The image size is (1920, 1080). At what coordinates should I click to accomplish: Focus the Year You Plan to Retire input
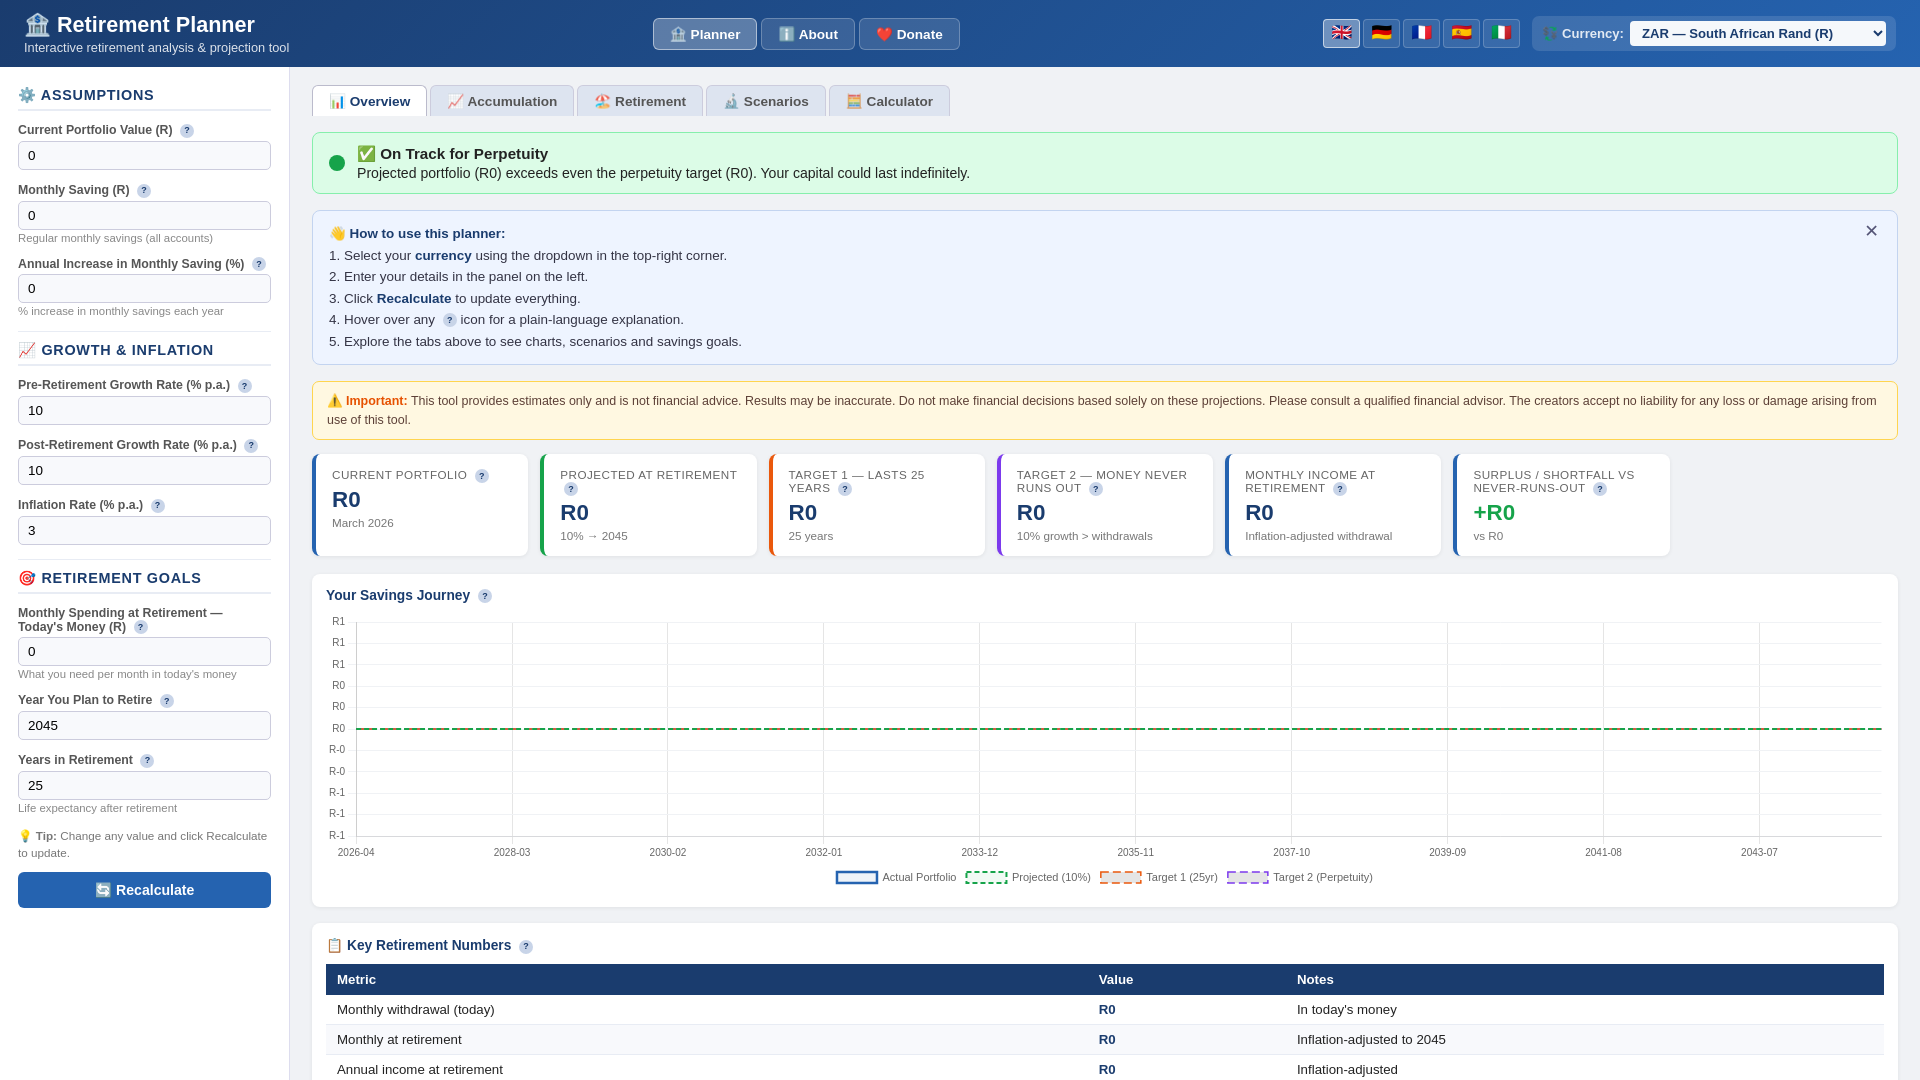144,726
